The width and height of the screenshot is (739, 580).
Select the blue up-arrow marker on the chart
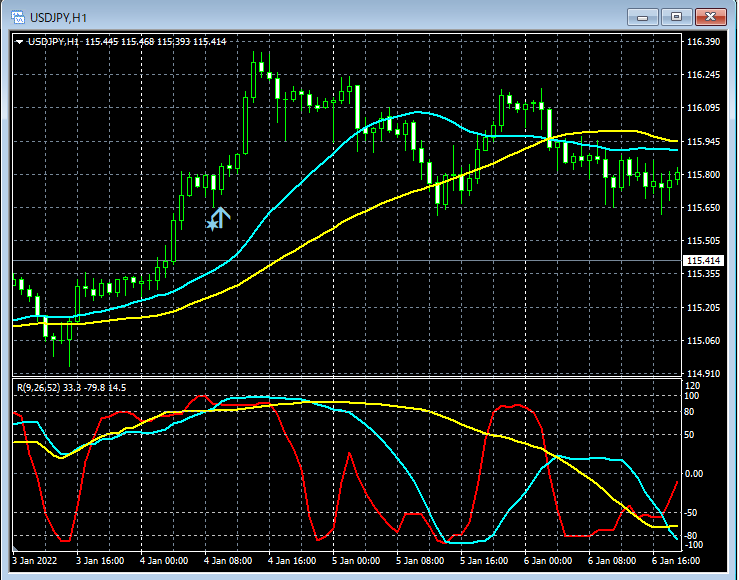click(219, 219)
